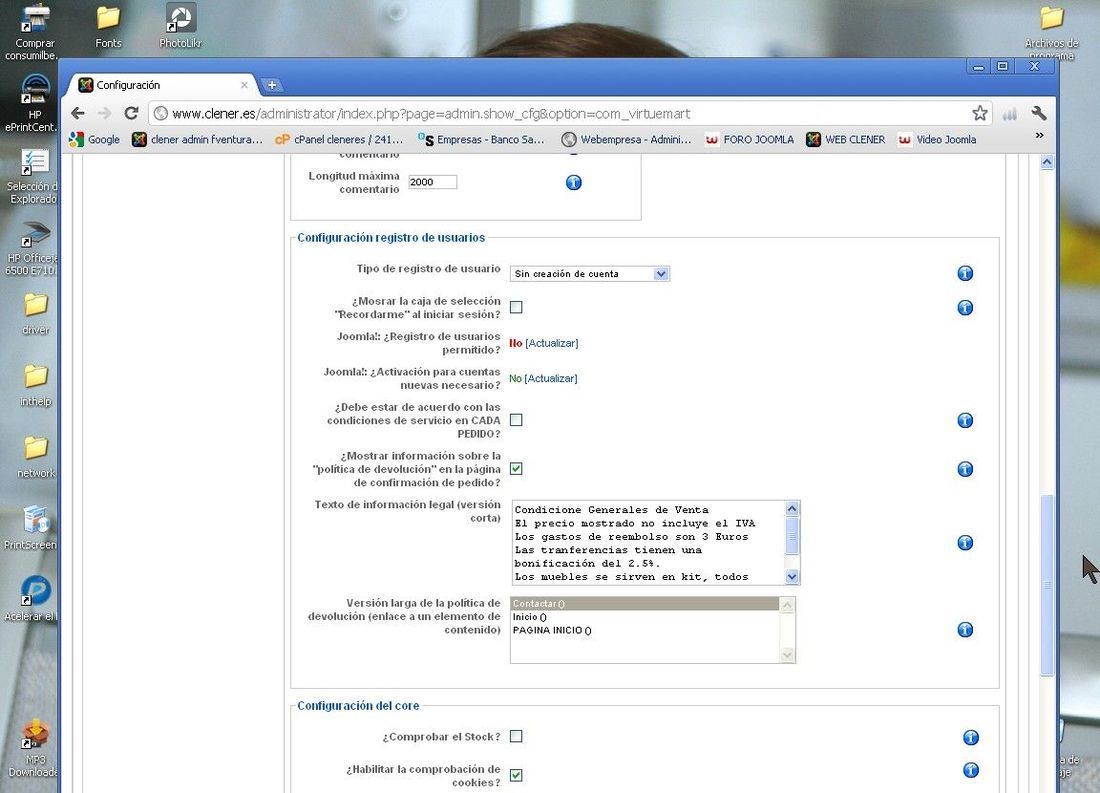The image size is (1100, 793).
Task: Open Google bookmark
Action: point(95,140)
